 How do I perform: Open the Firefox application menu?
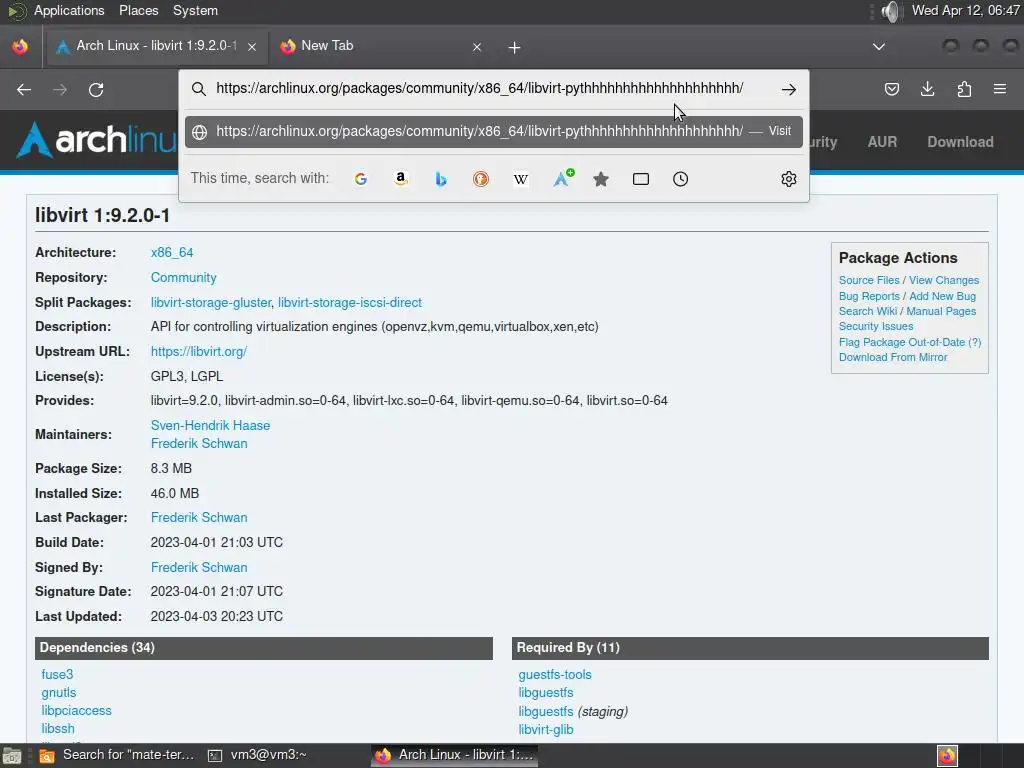point(1000,89)
